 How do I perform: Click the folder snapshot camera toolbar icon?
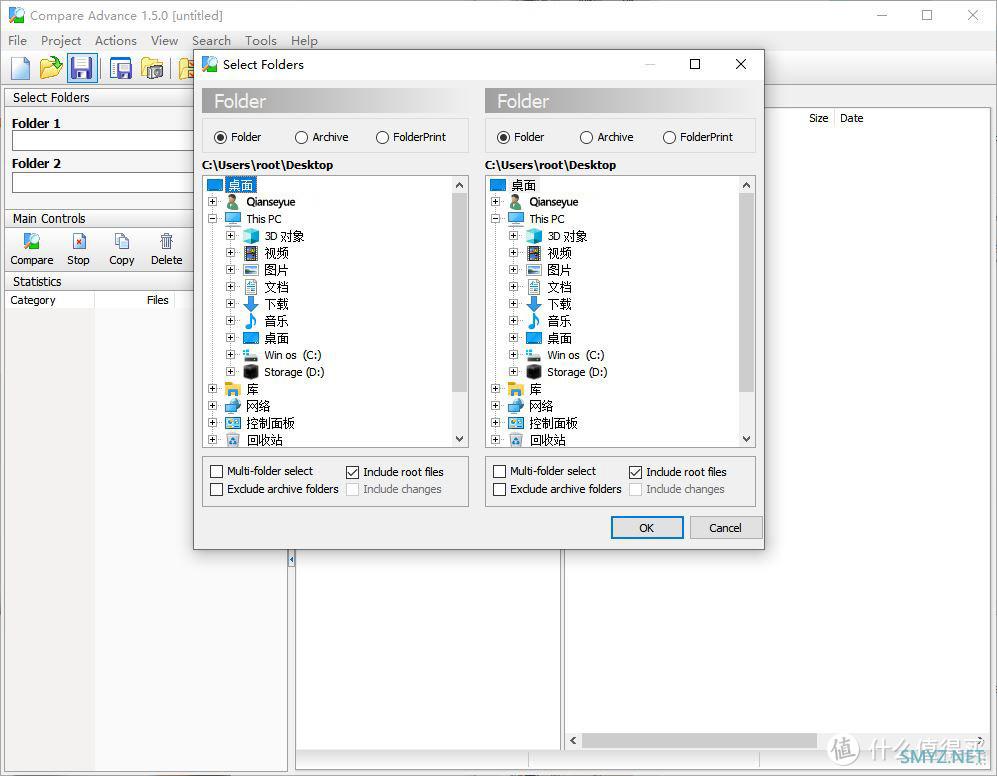pyautogui.click(x=152, y=68)
